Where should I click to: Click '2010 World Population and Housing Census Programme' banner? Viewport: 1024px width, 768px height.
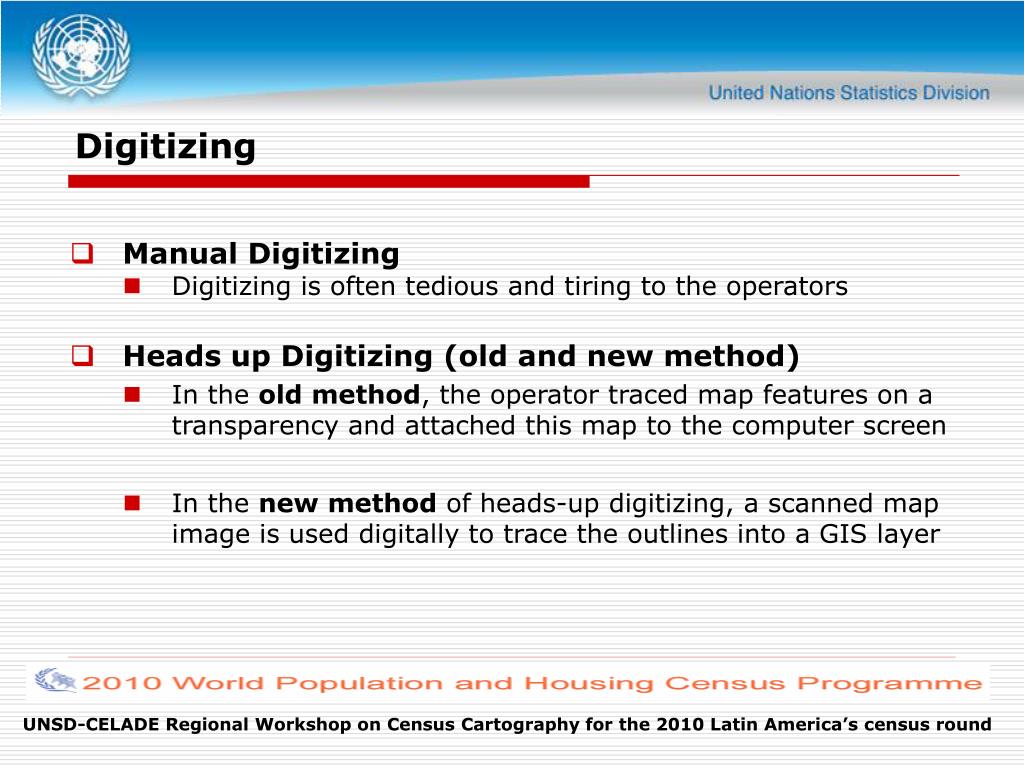tap(508, 682)
